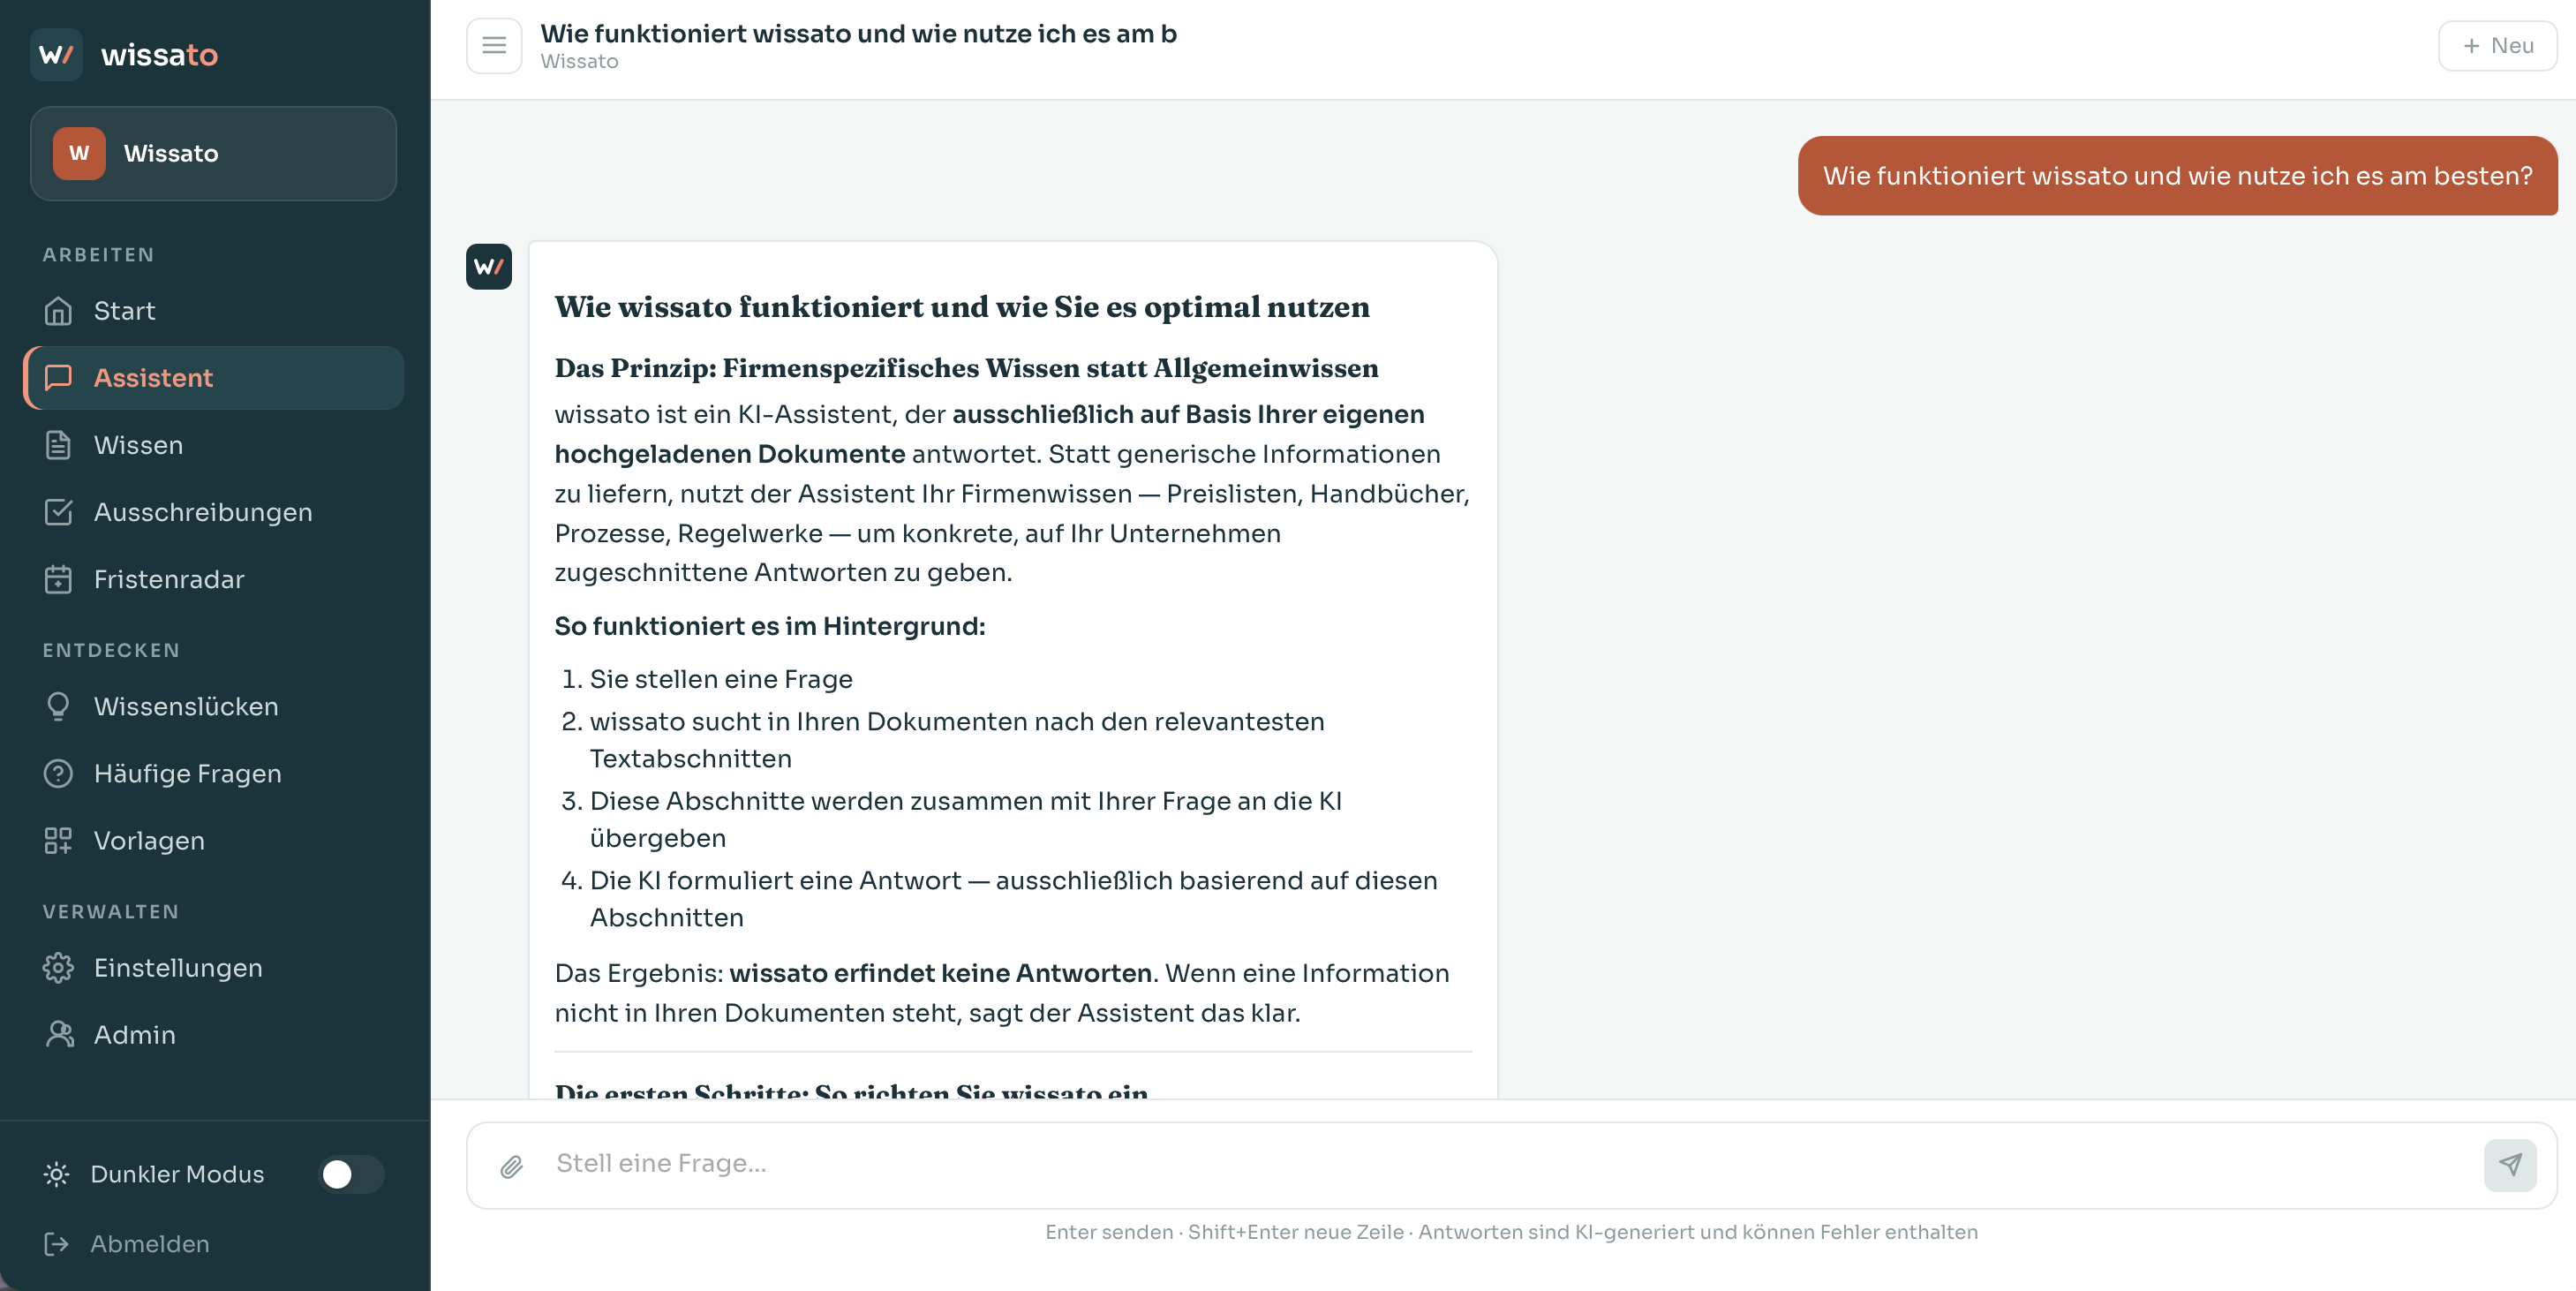Viewport: 2576px width, 1291px height.
Task: Open the Assistent section
Action: tap(213, 378)
